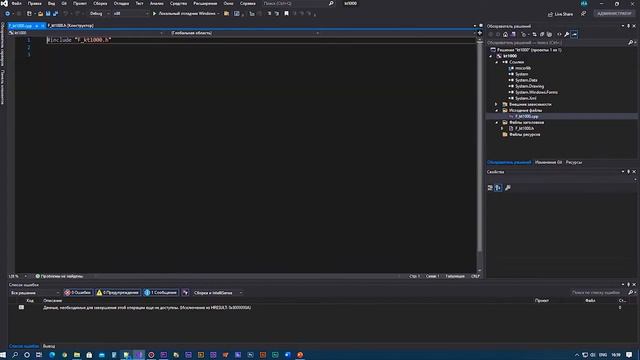
Task: Click the Navigate Back toolbar icon
Action: pyautogui.click(x=7, y=13)
